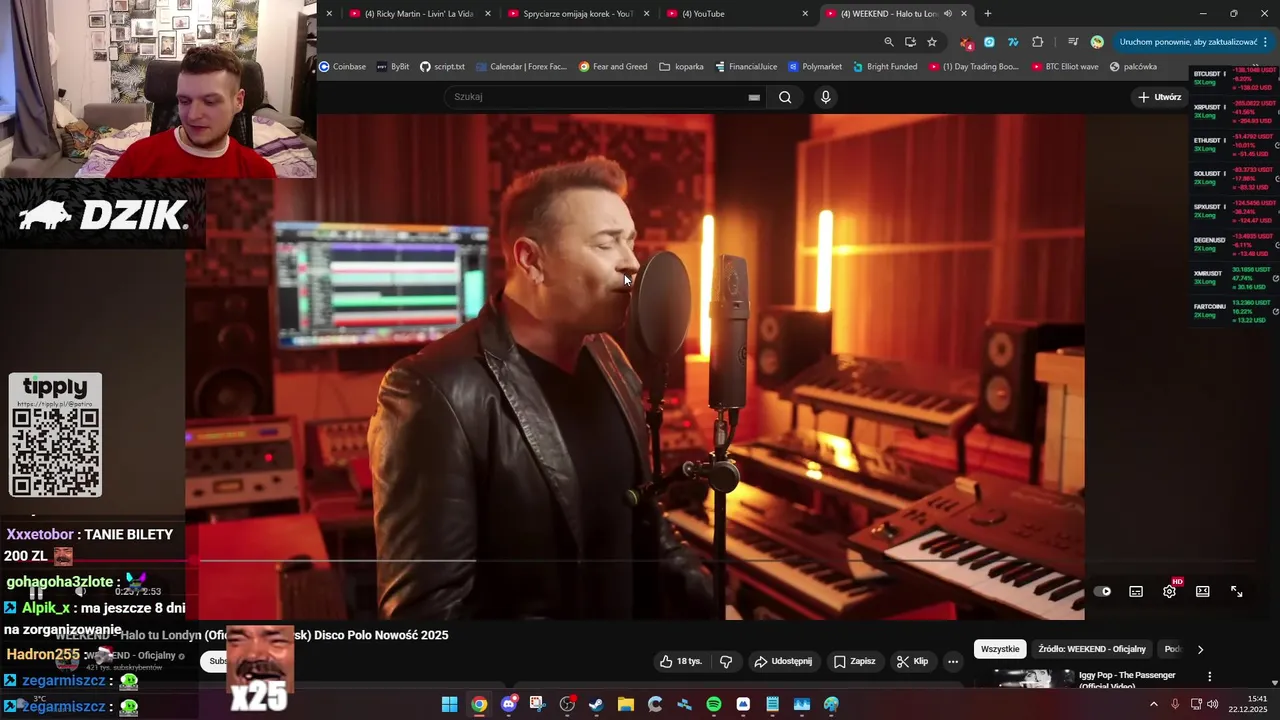Open options menu for Iggy Pop video
The image size is (1280, 720).
pyautogui.click(x=1209, y=677)
